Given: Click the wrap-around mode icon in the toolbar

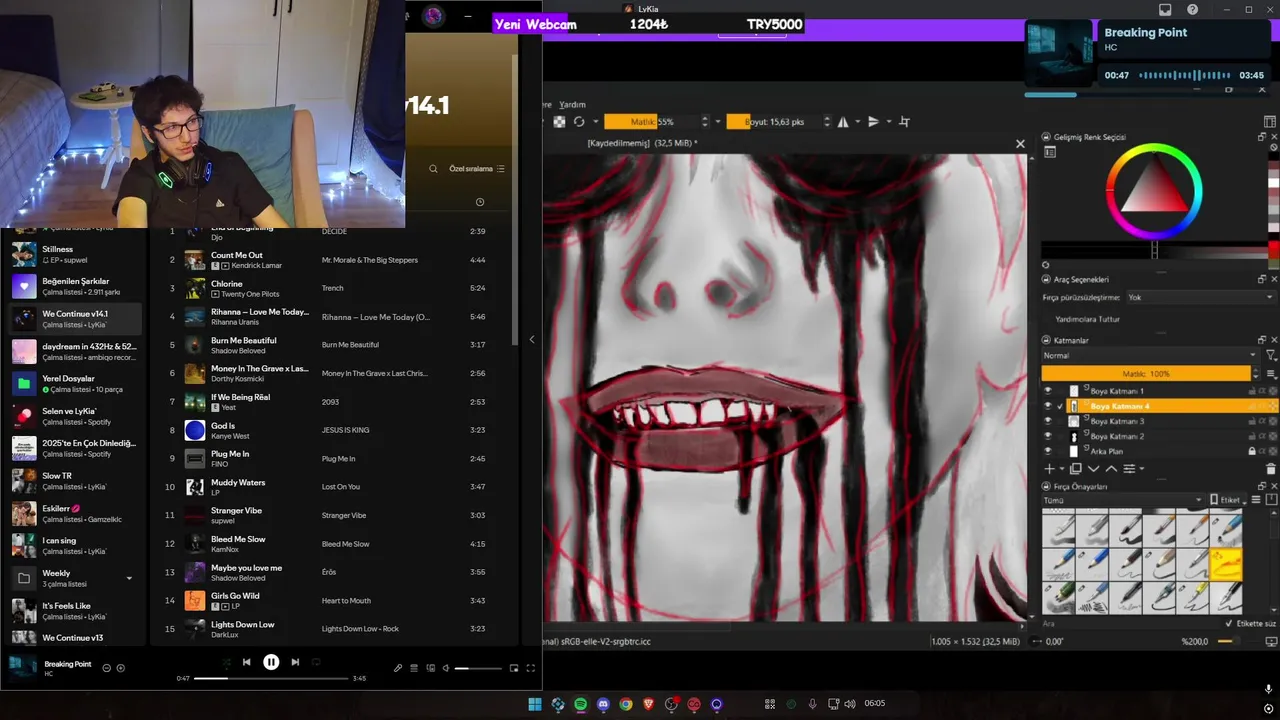Looking at the screenshot, I should coord(905,122).
